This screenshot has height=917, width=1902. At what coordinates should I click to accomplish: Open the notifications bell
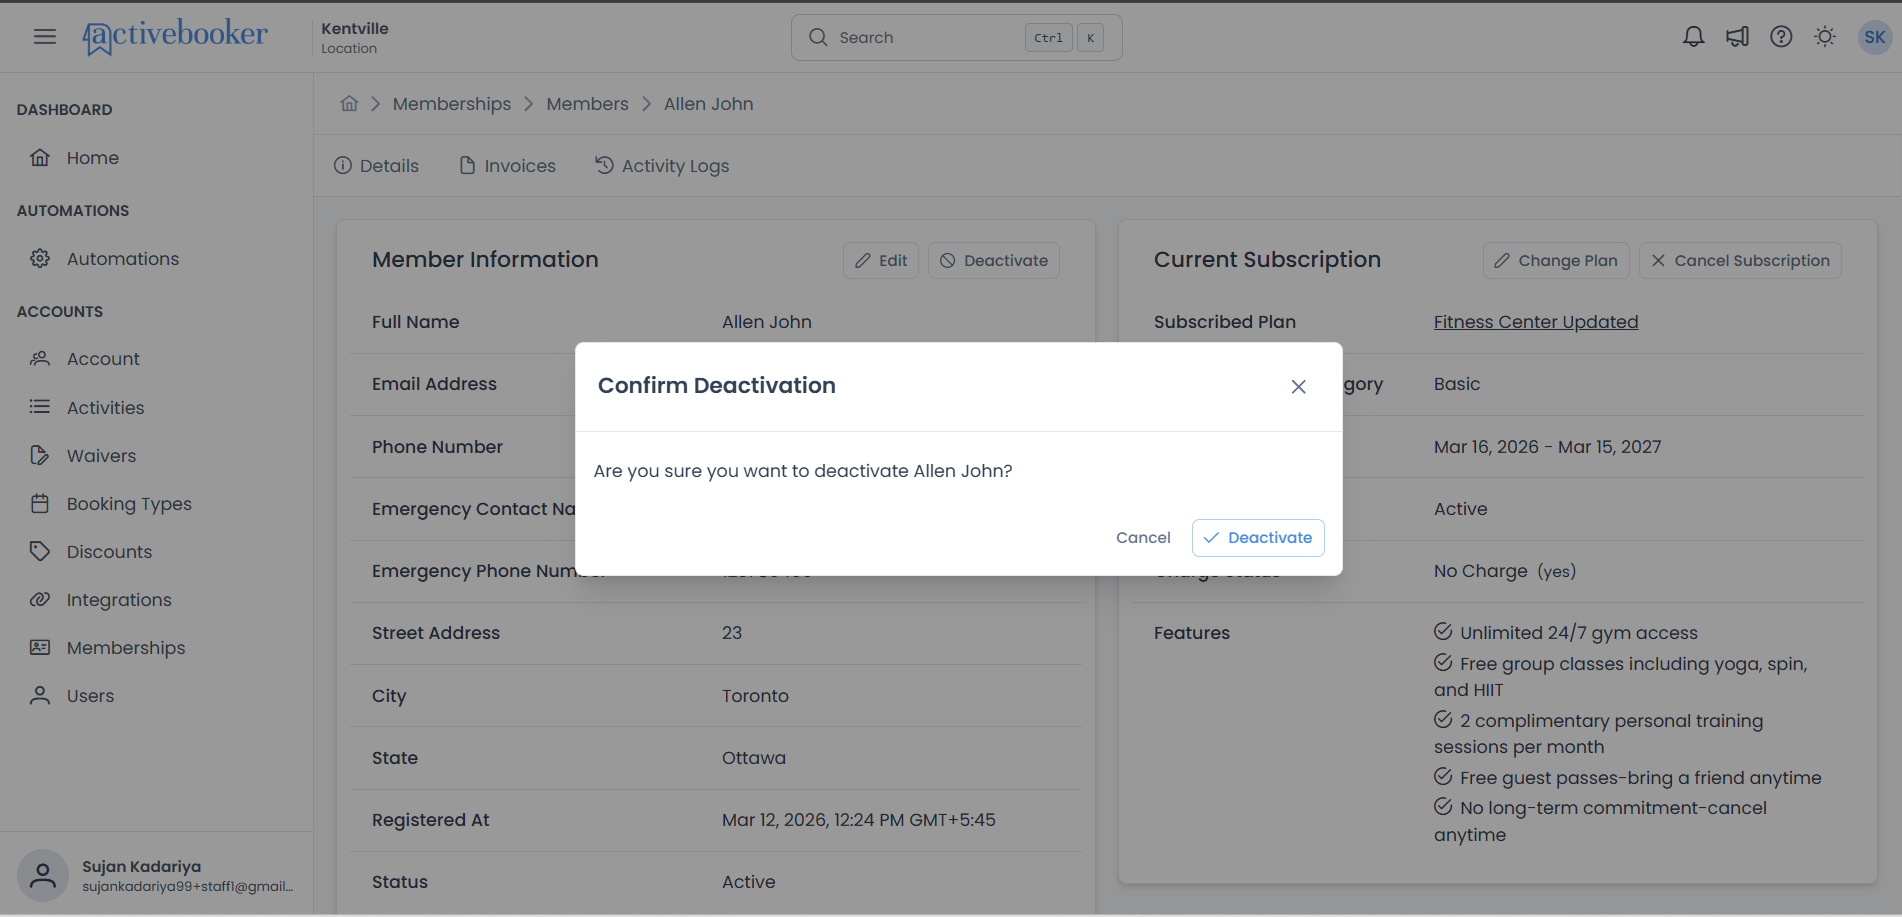pyautogui.click(x=1693, y=37)
